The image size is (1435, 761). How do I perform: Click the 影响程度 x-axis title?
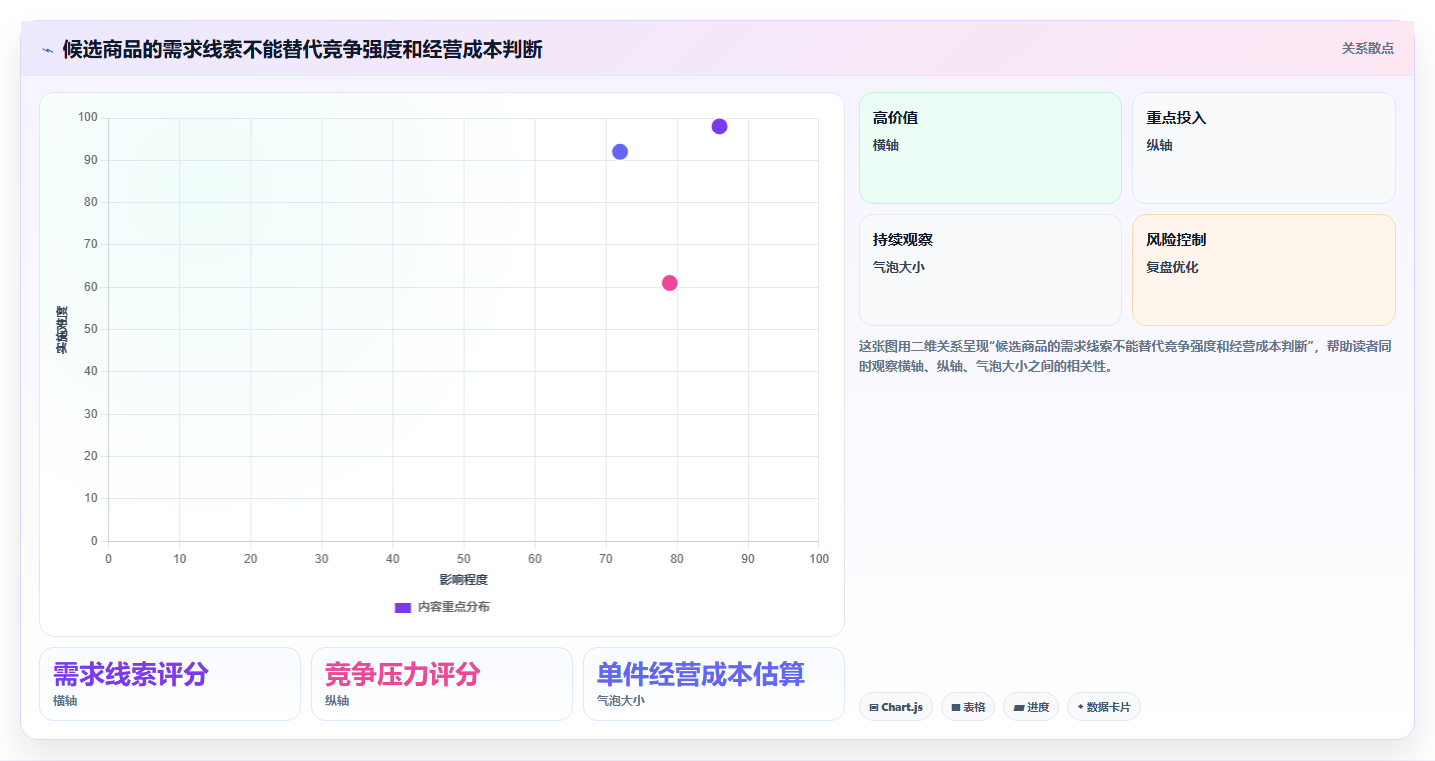[464, 580]
